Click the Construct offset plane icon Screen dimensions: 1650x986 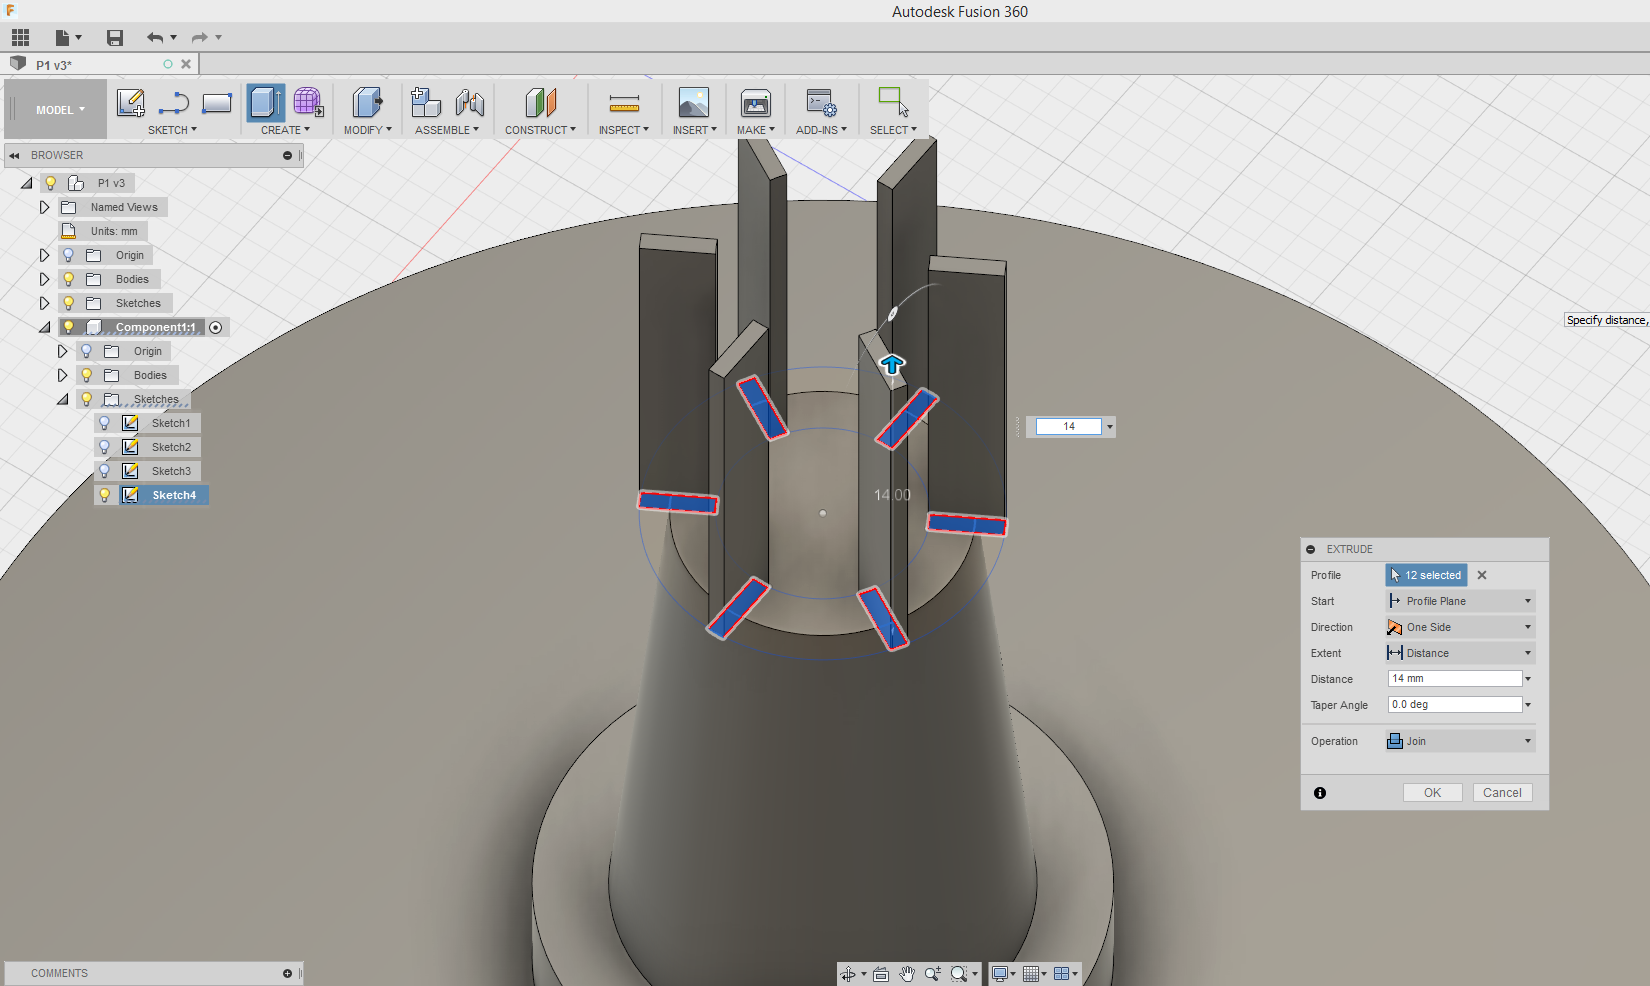click(540, 102)
